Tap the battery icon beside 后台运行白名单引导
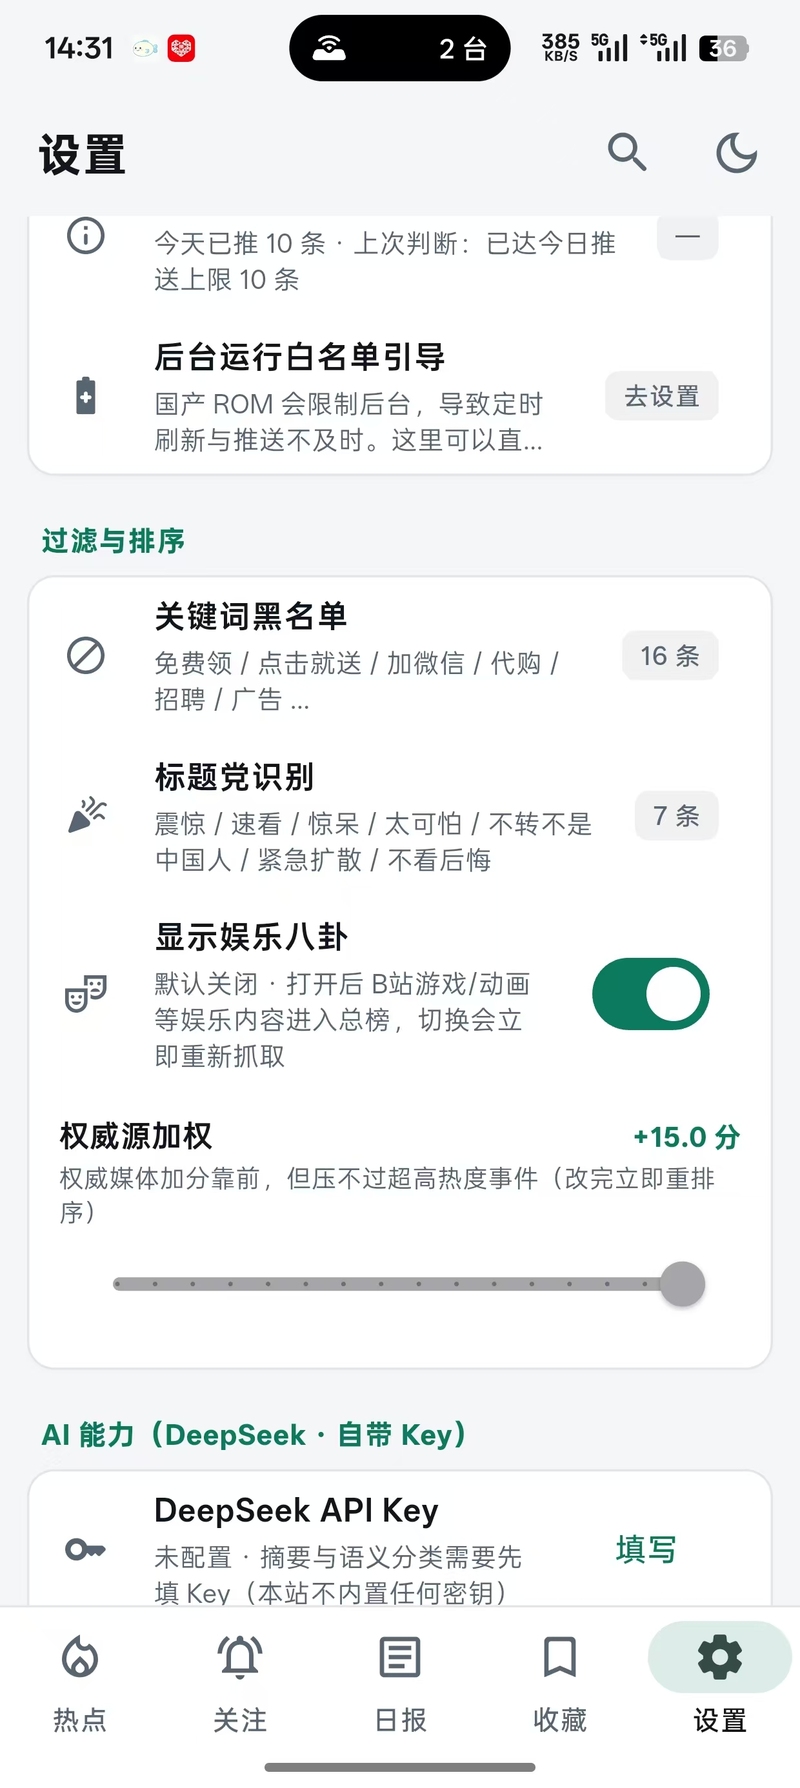 coord(86,397)
